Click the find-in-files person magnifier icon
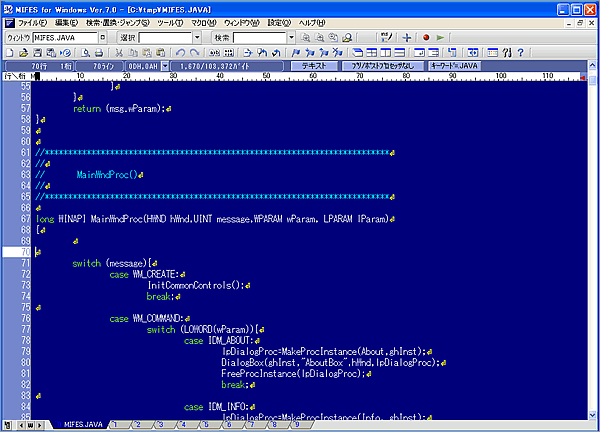Screen dimensions: 600x432 347,37
